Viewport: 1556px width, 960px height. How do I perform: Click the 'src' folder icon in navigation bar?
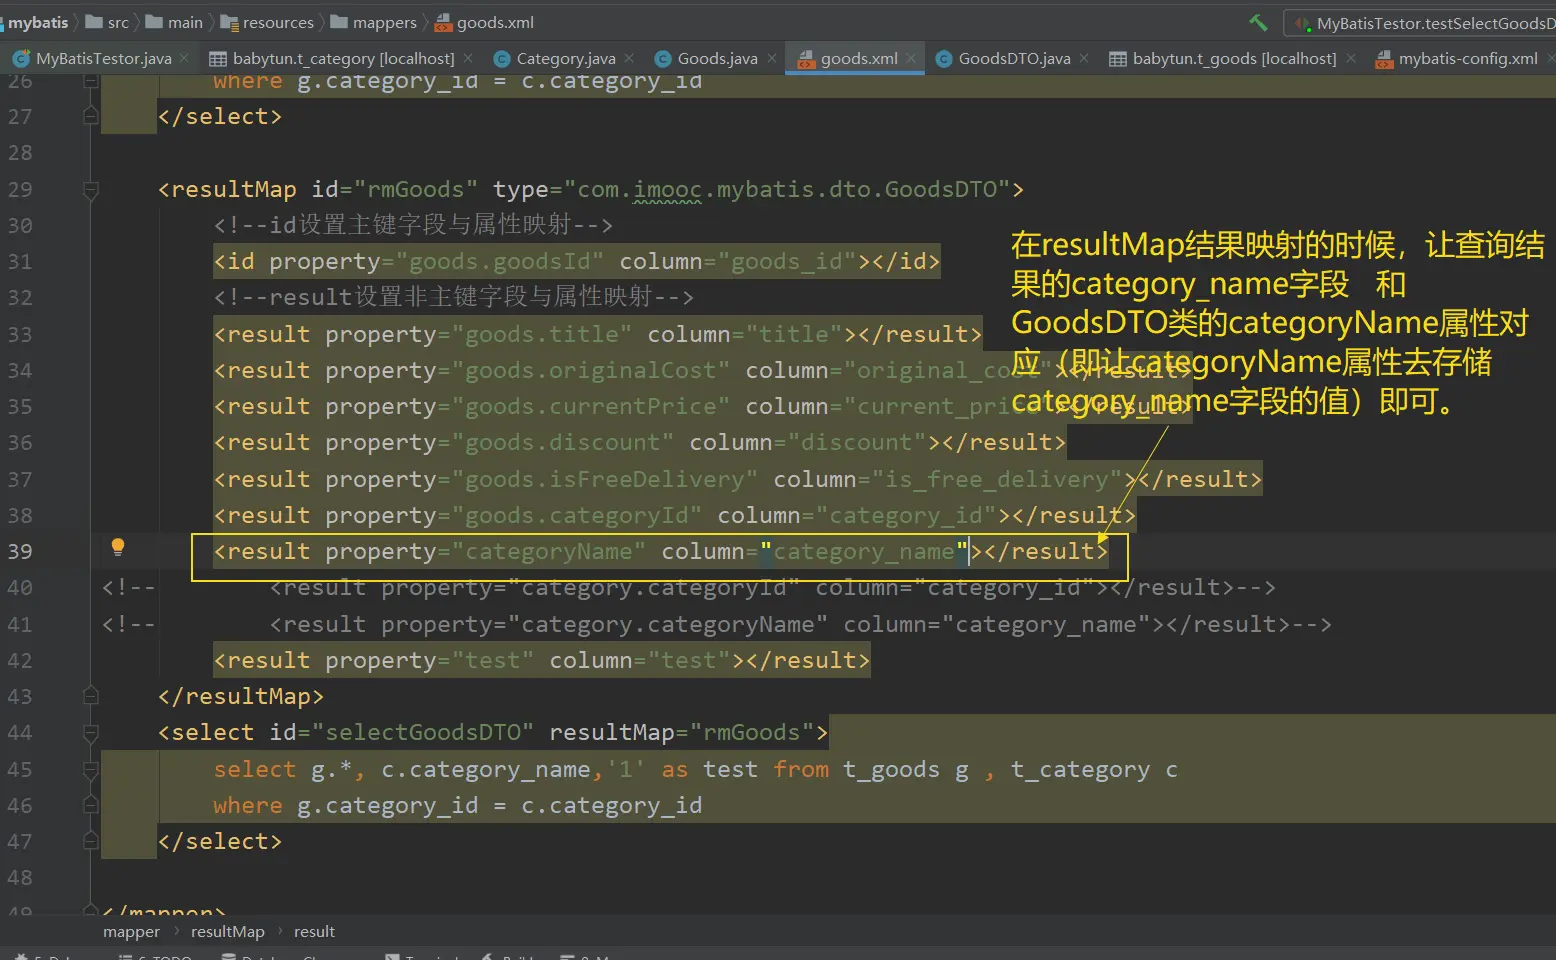click(95, 22)
